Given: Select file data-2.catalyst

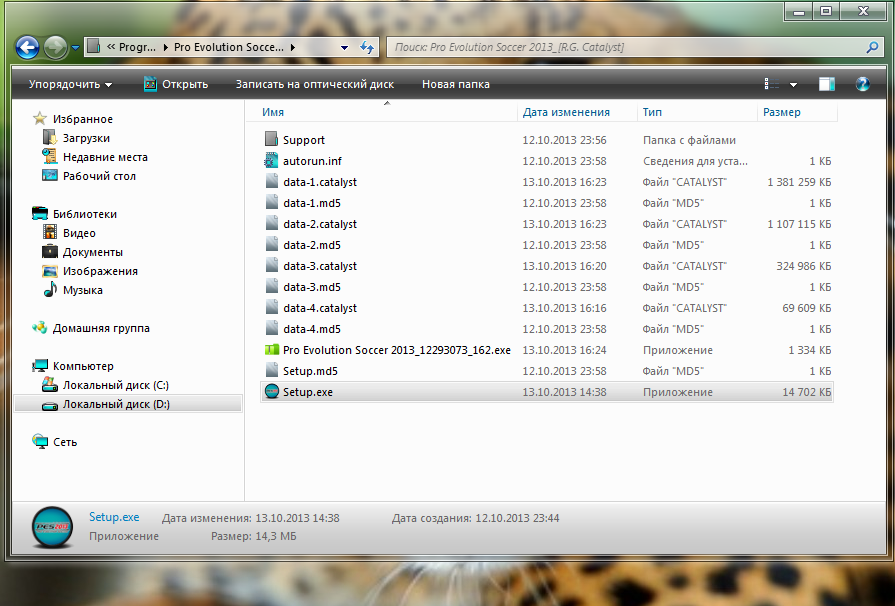Looking at the screenshot, I should pos(320,224).
